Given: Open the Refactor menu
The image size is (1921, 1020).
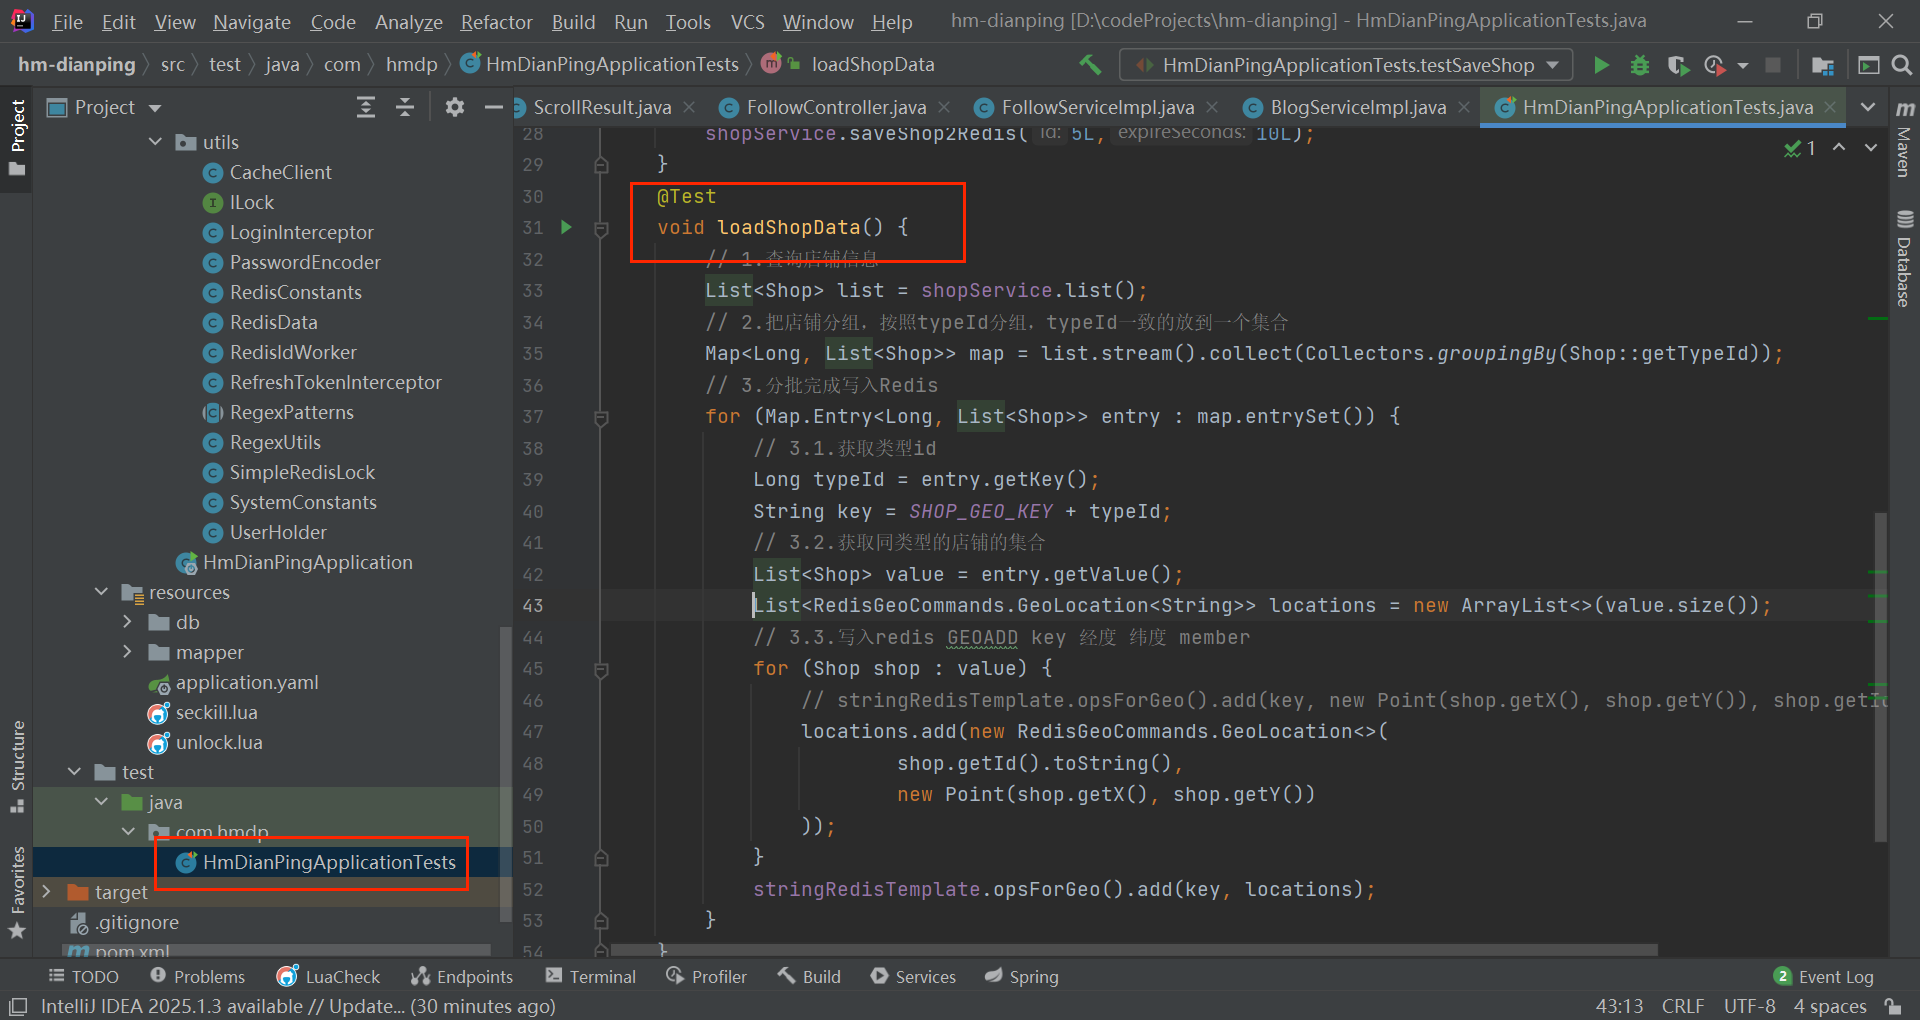Looking at the screenshot, I should (496, 22).
